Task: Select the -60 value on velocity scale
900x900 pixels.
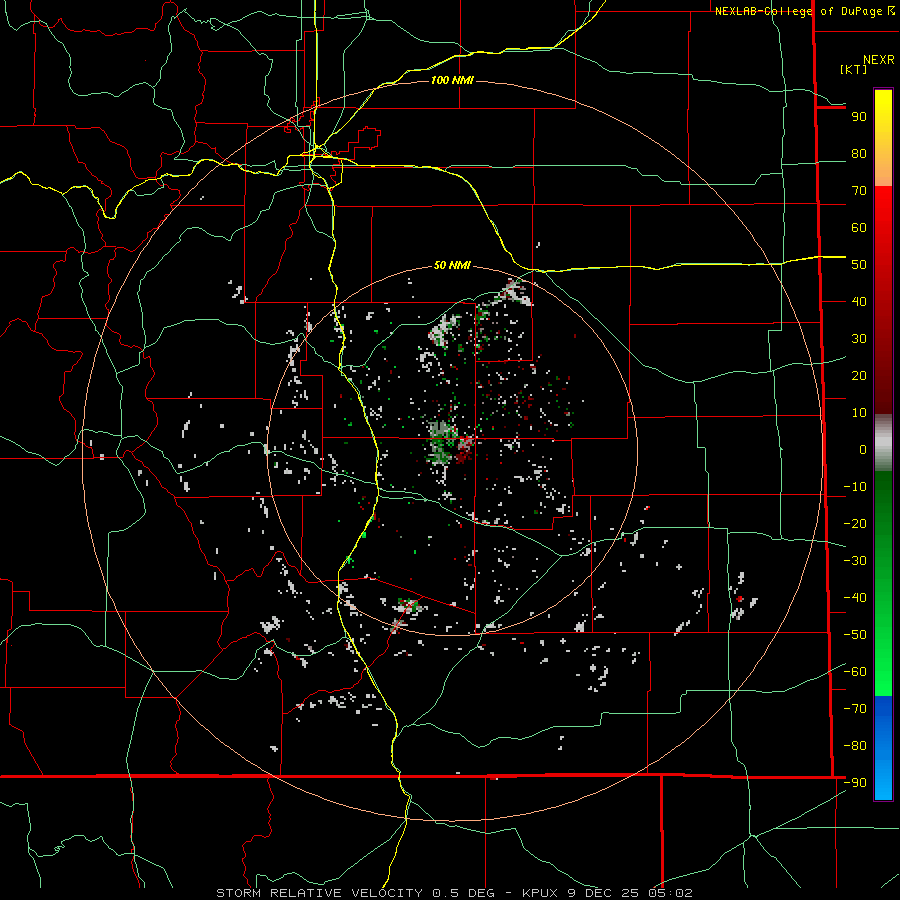Action: 855,672
